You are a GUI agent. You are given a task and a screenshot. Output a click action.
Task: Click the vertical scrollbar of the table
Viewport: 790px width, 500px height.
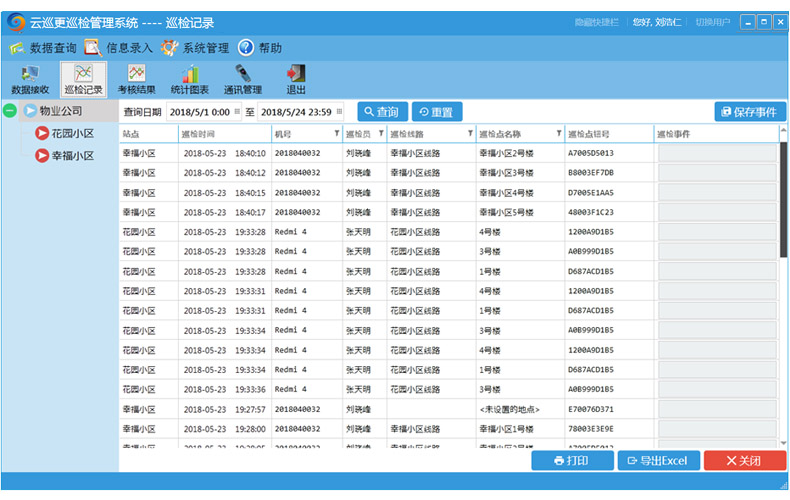pos(783,202)
